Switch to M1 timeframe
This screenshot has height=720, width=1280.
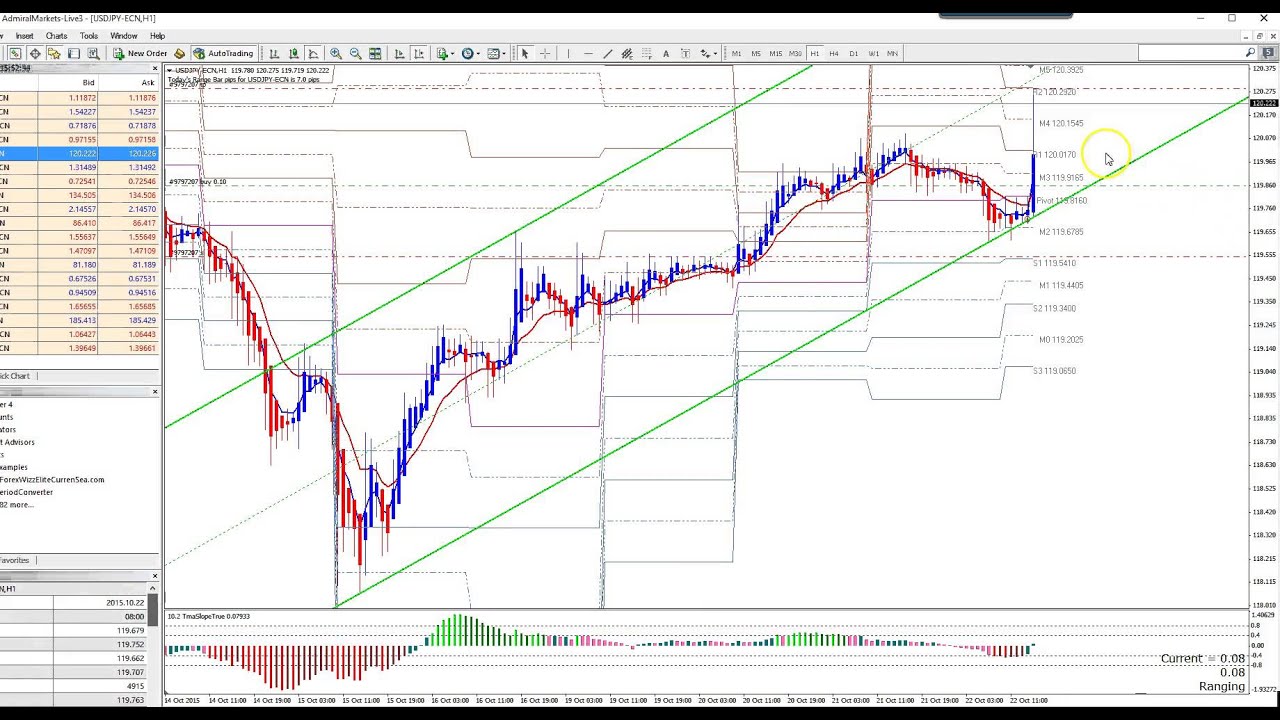736,53
